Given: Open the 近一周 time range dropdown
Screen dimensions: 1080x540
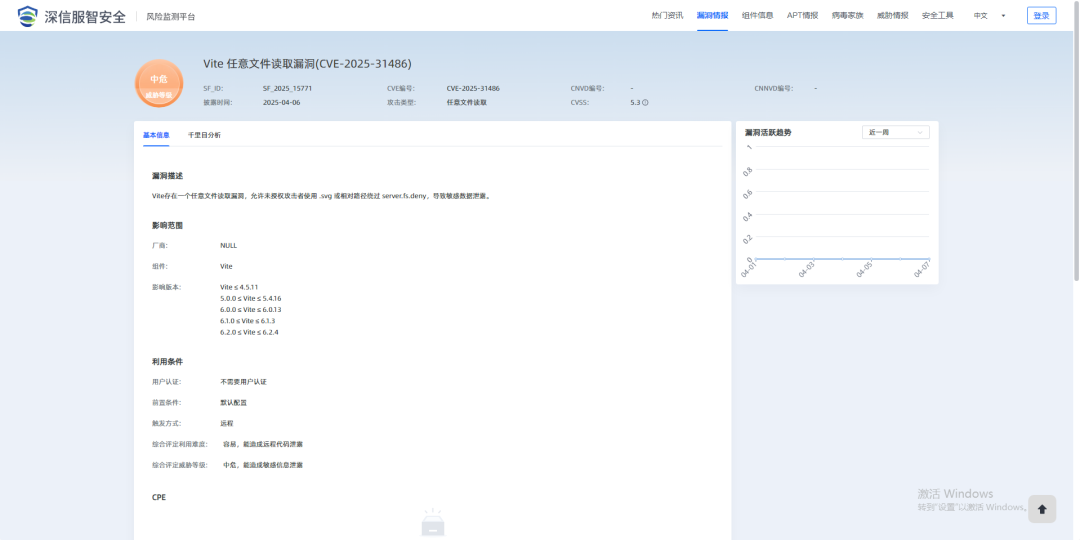Looking at the screenshot, I should [895, 132].
